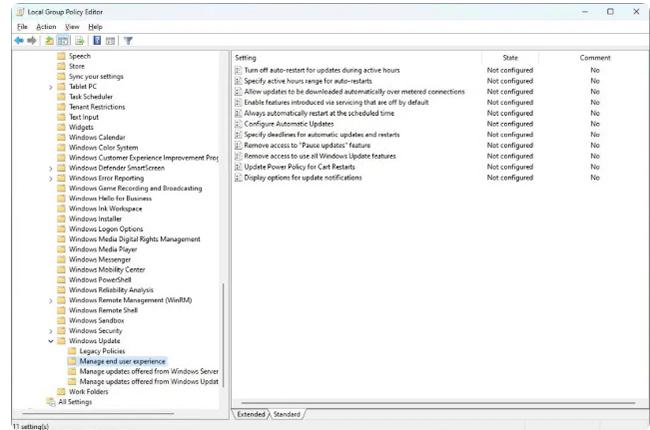Viewport: 650px width, 430px height.
Task: Open the View menu
Action: pyautogui.click(x=72, y=26)
